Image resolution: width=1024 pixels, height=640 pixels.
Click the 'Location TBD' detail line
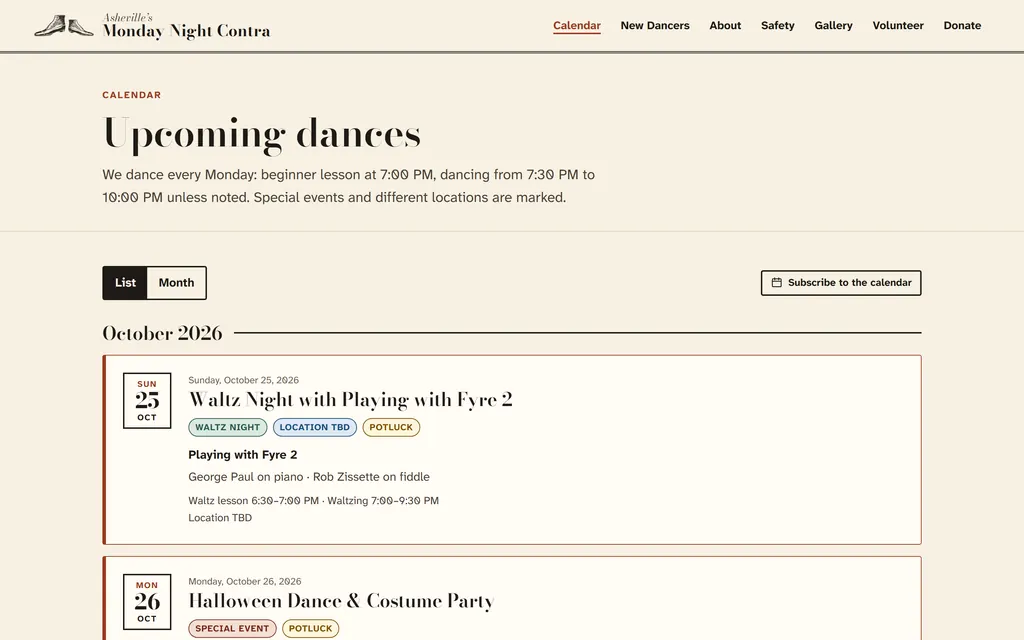tap(220, 518)
